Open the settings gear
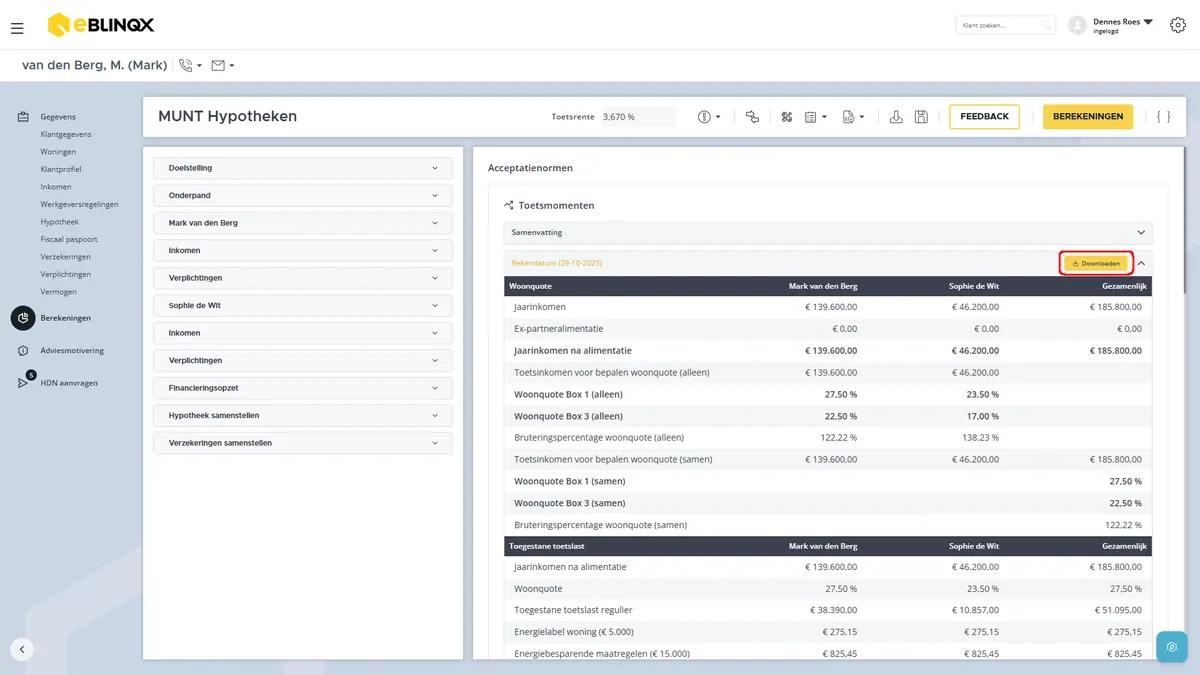 [x=1178, y=25]
